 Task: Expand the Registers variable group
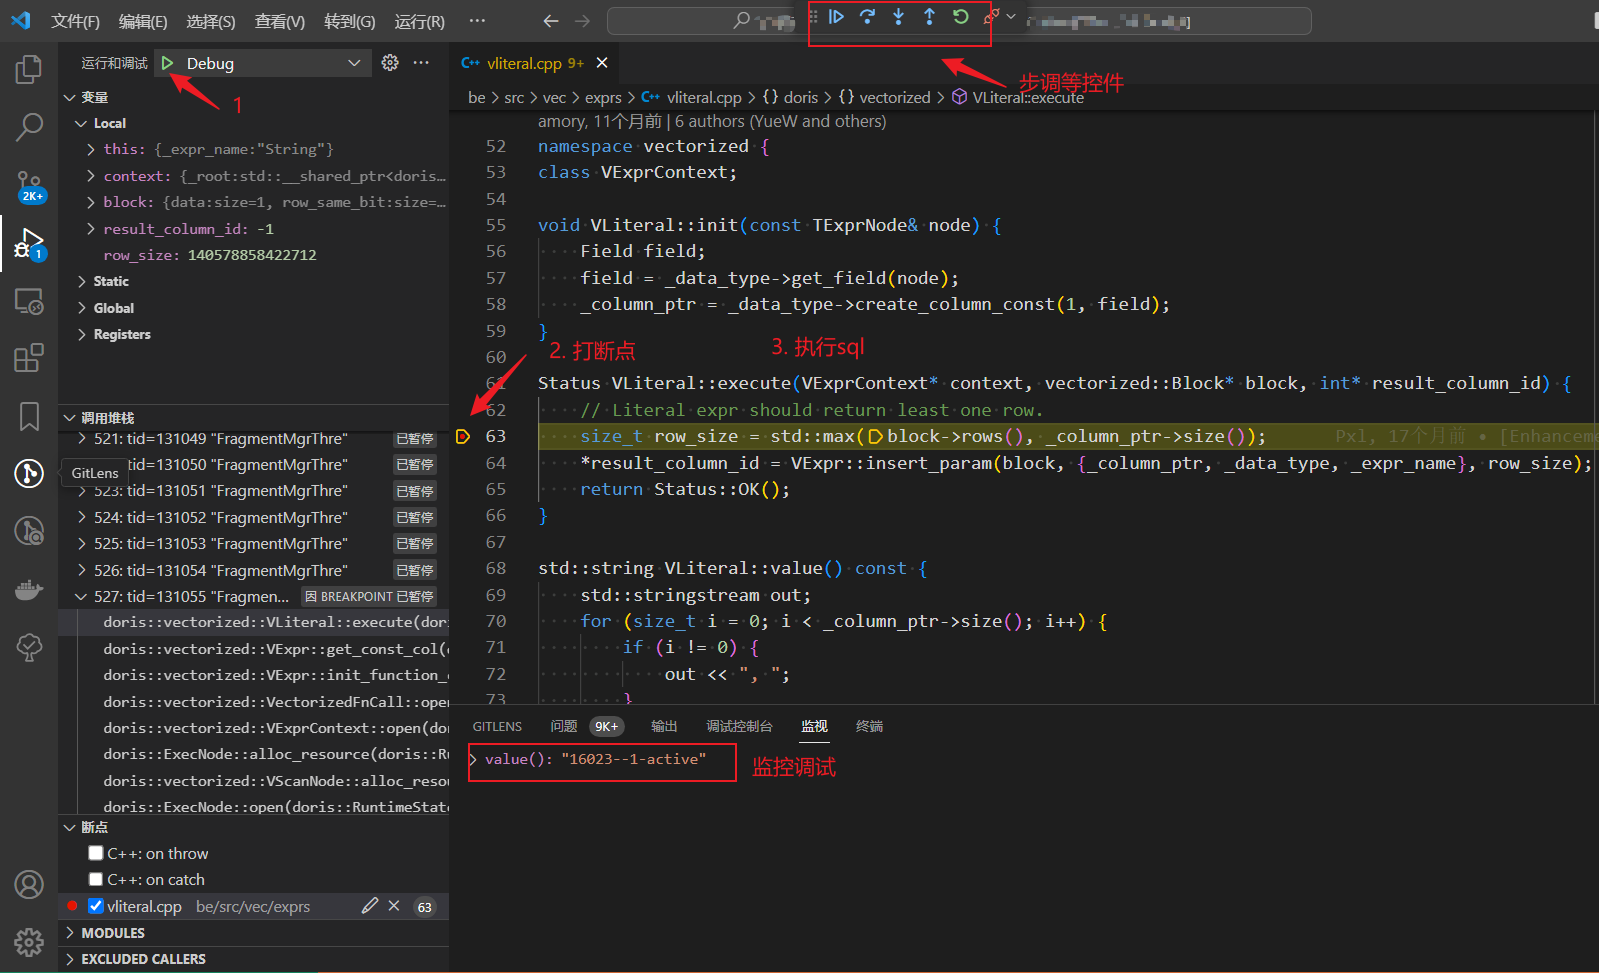pyautogui.click(x=121, y=334)
